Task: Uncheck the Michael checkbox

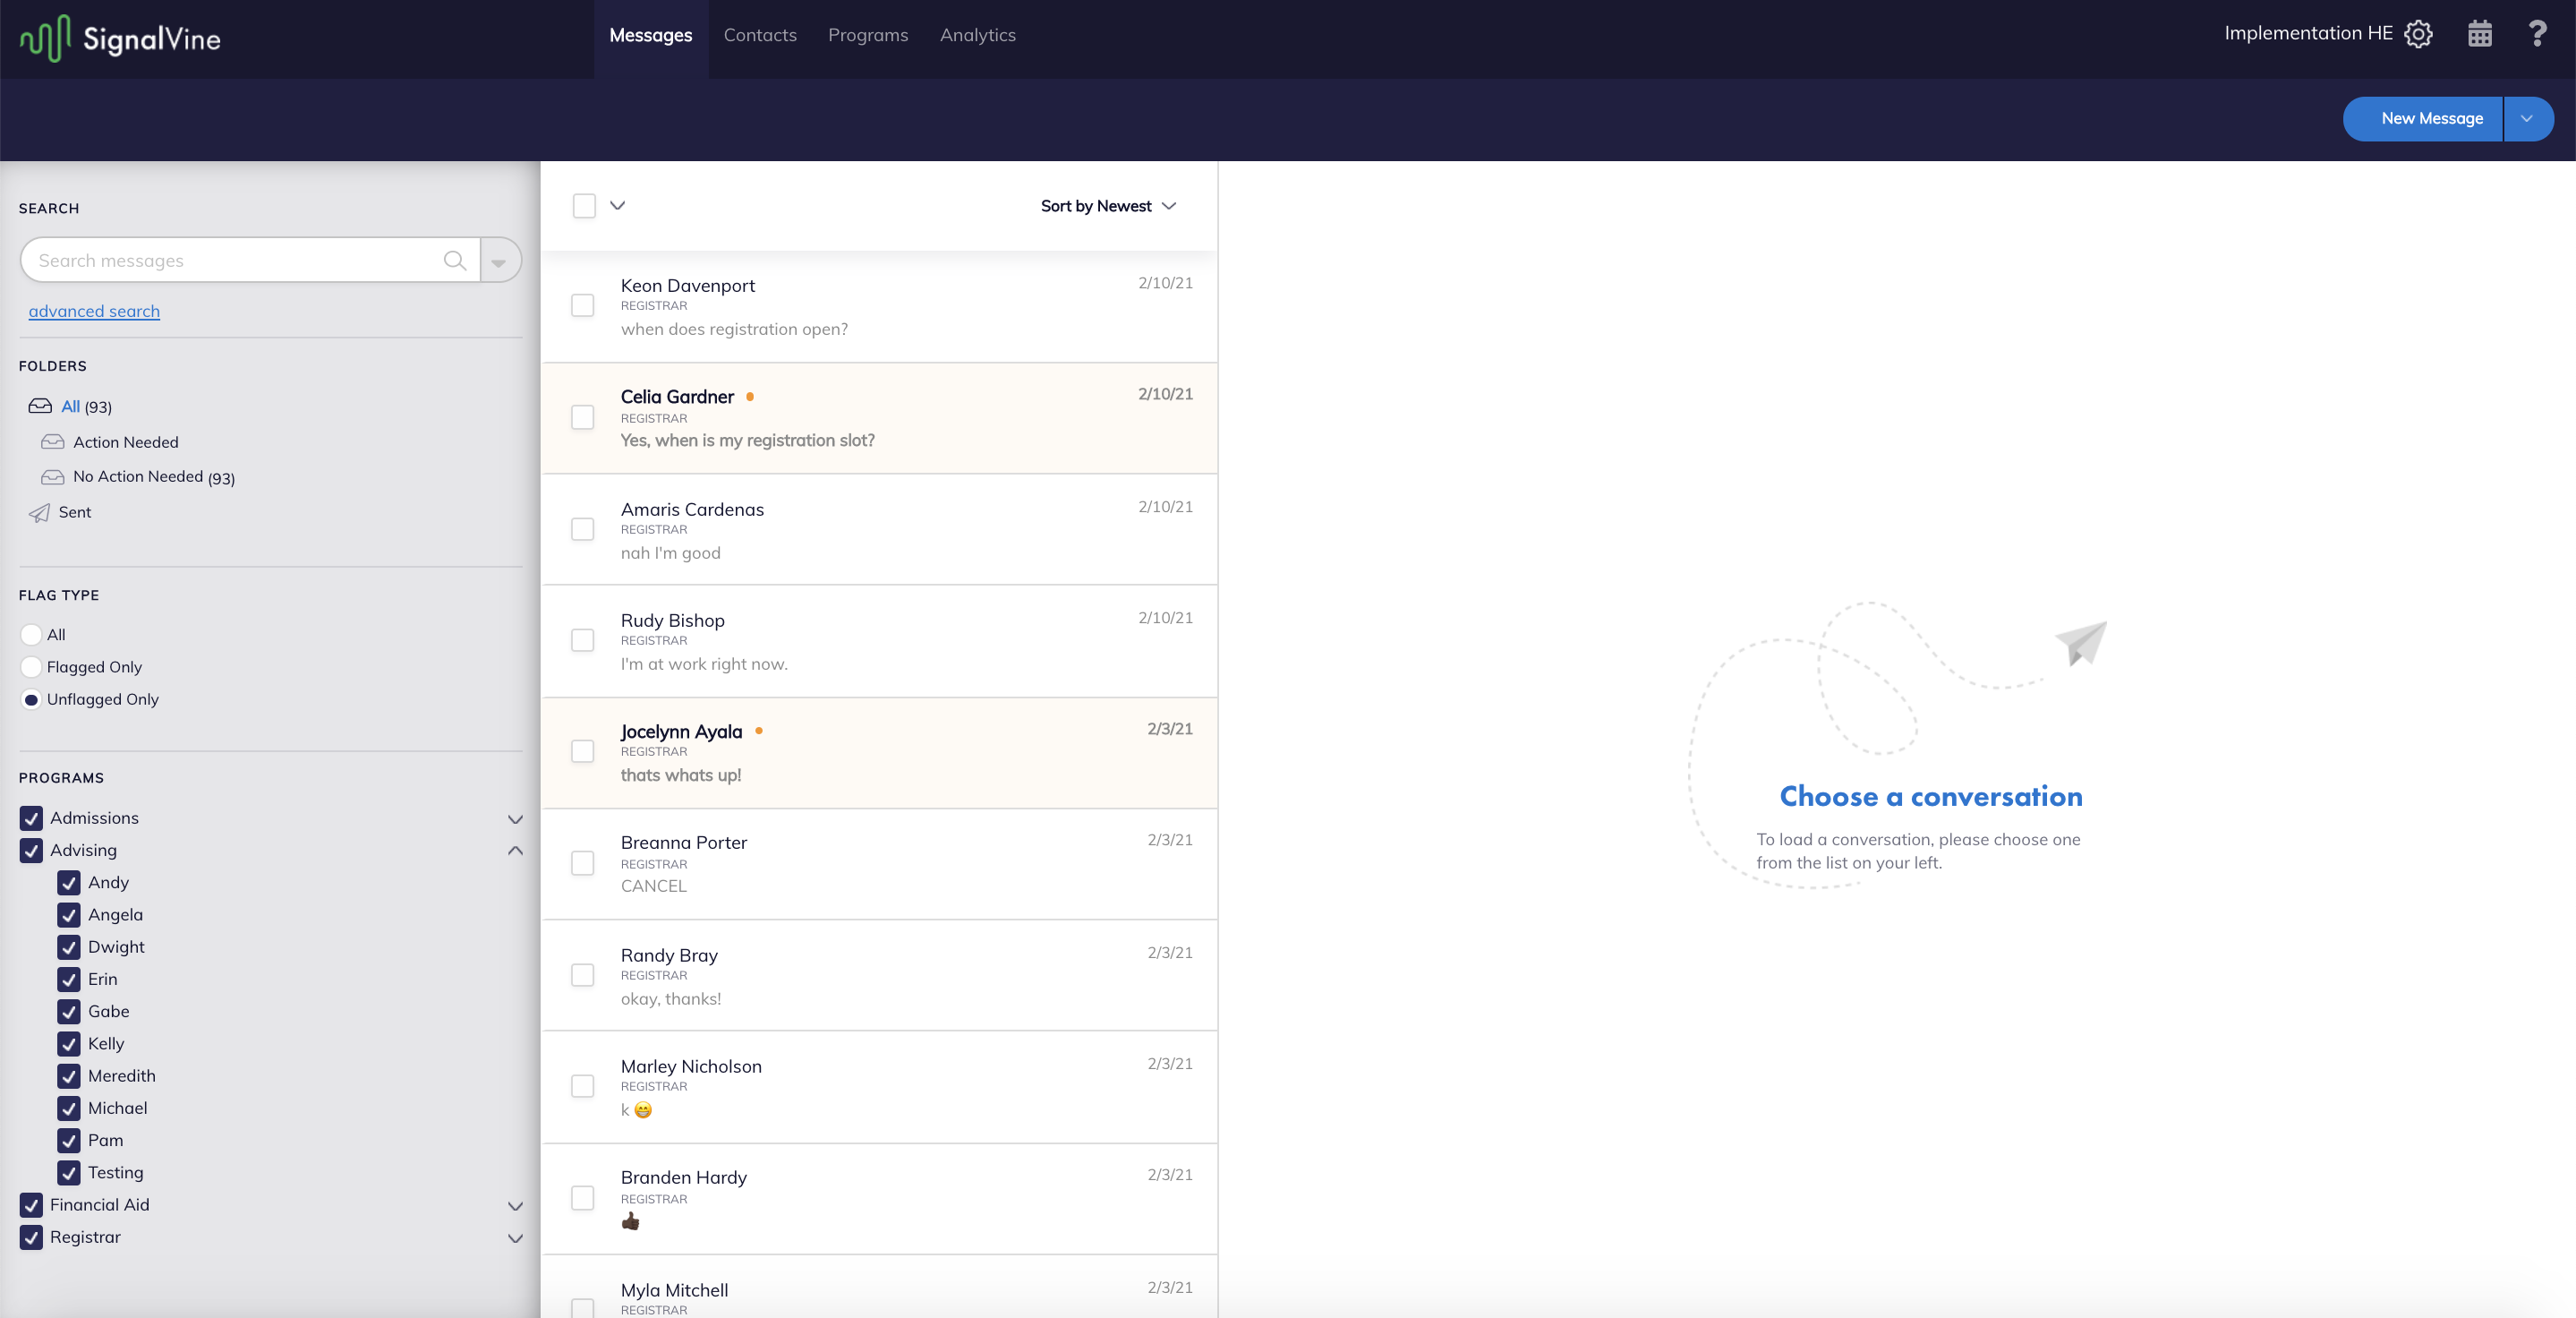Action: point(69,1108)
